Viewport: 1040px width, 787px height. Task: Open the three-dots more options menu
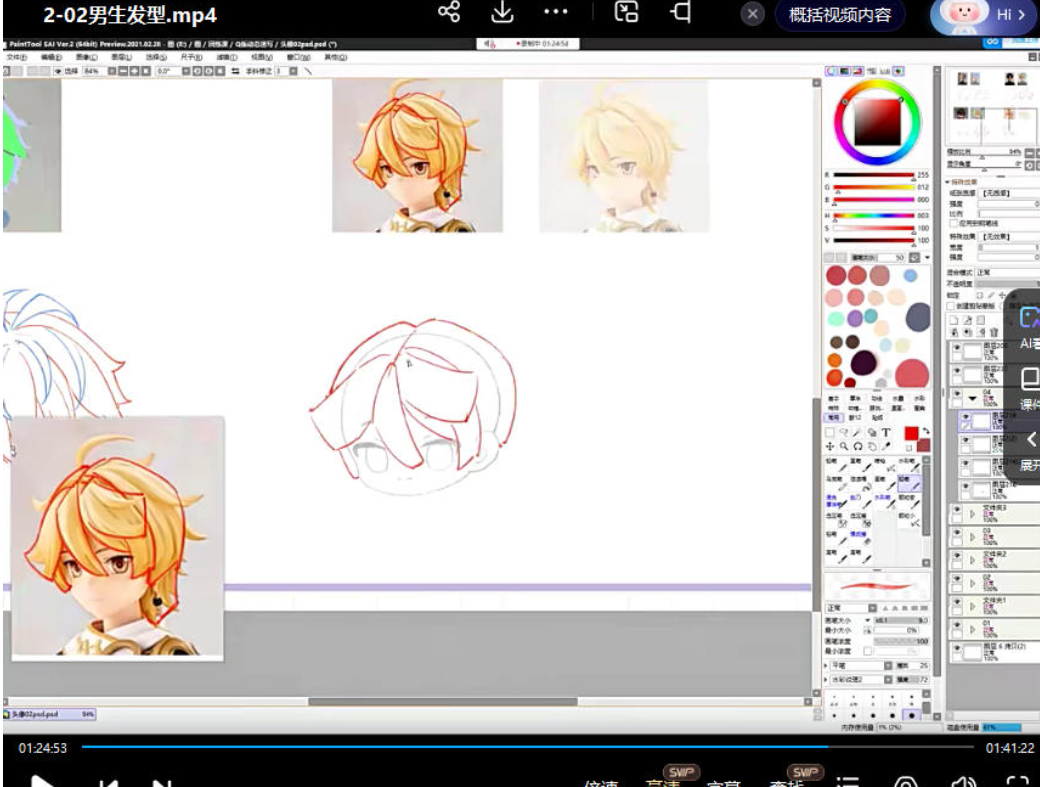(555, 12)
